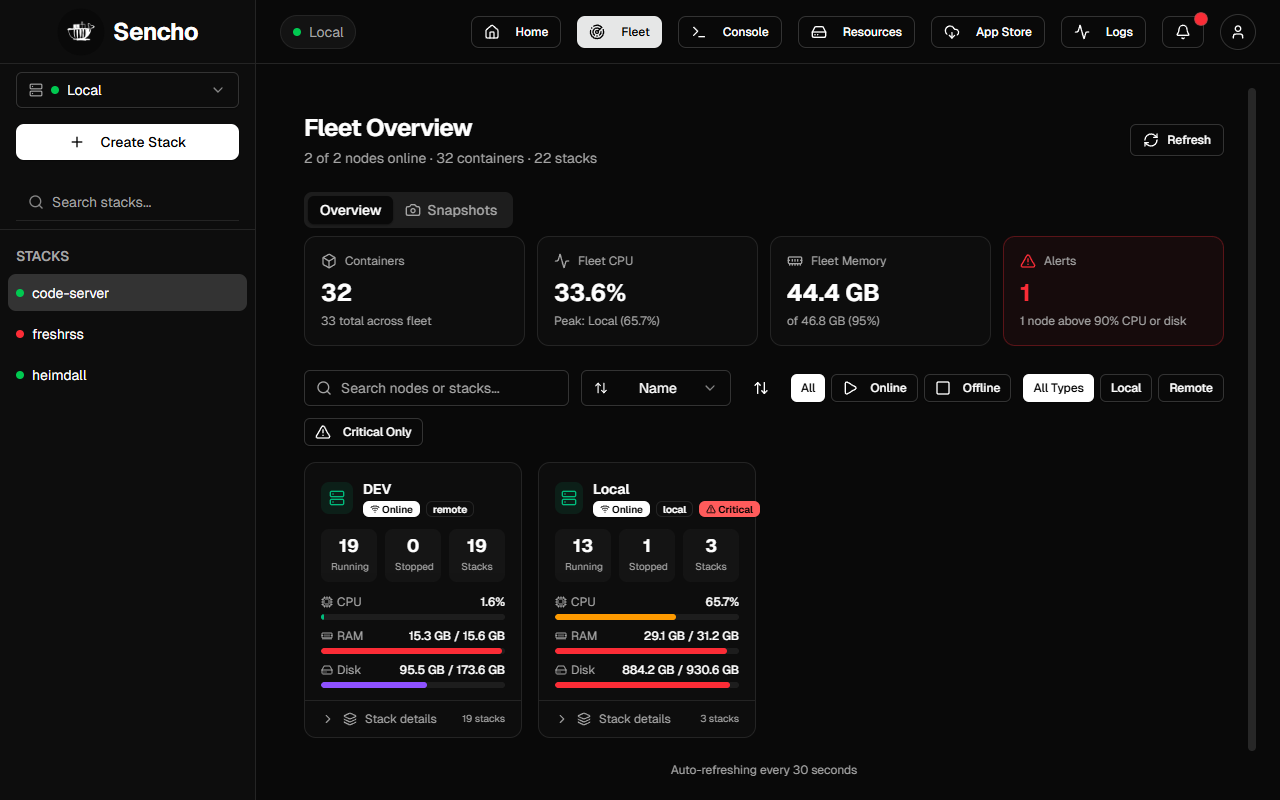Click the Create Stack button

click(x=127, y=142)
